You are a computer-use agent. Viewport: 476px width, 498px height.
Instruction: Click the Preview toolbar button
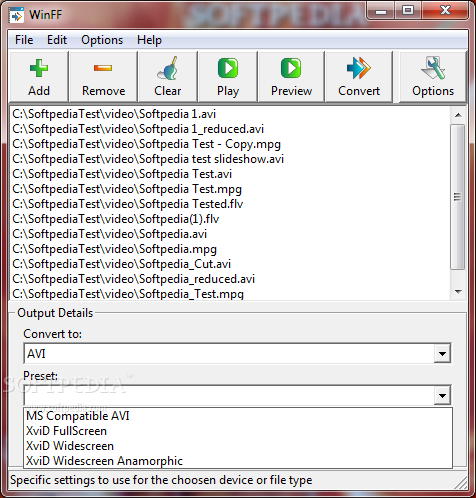click(291, 77)
